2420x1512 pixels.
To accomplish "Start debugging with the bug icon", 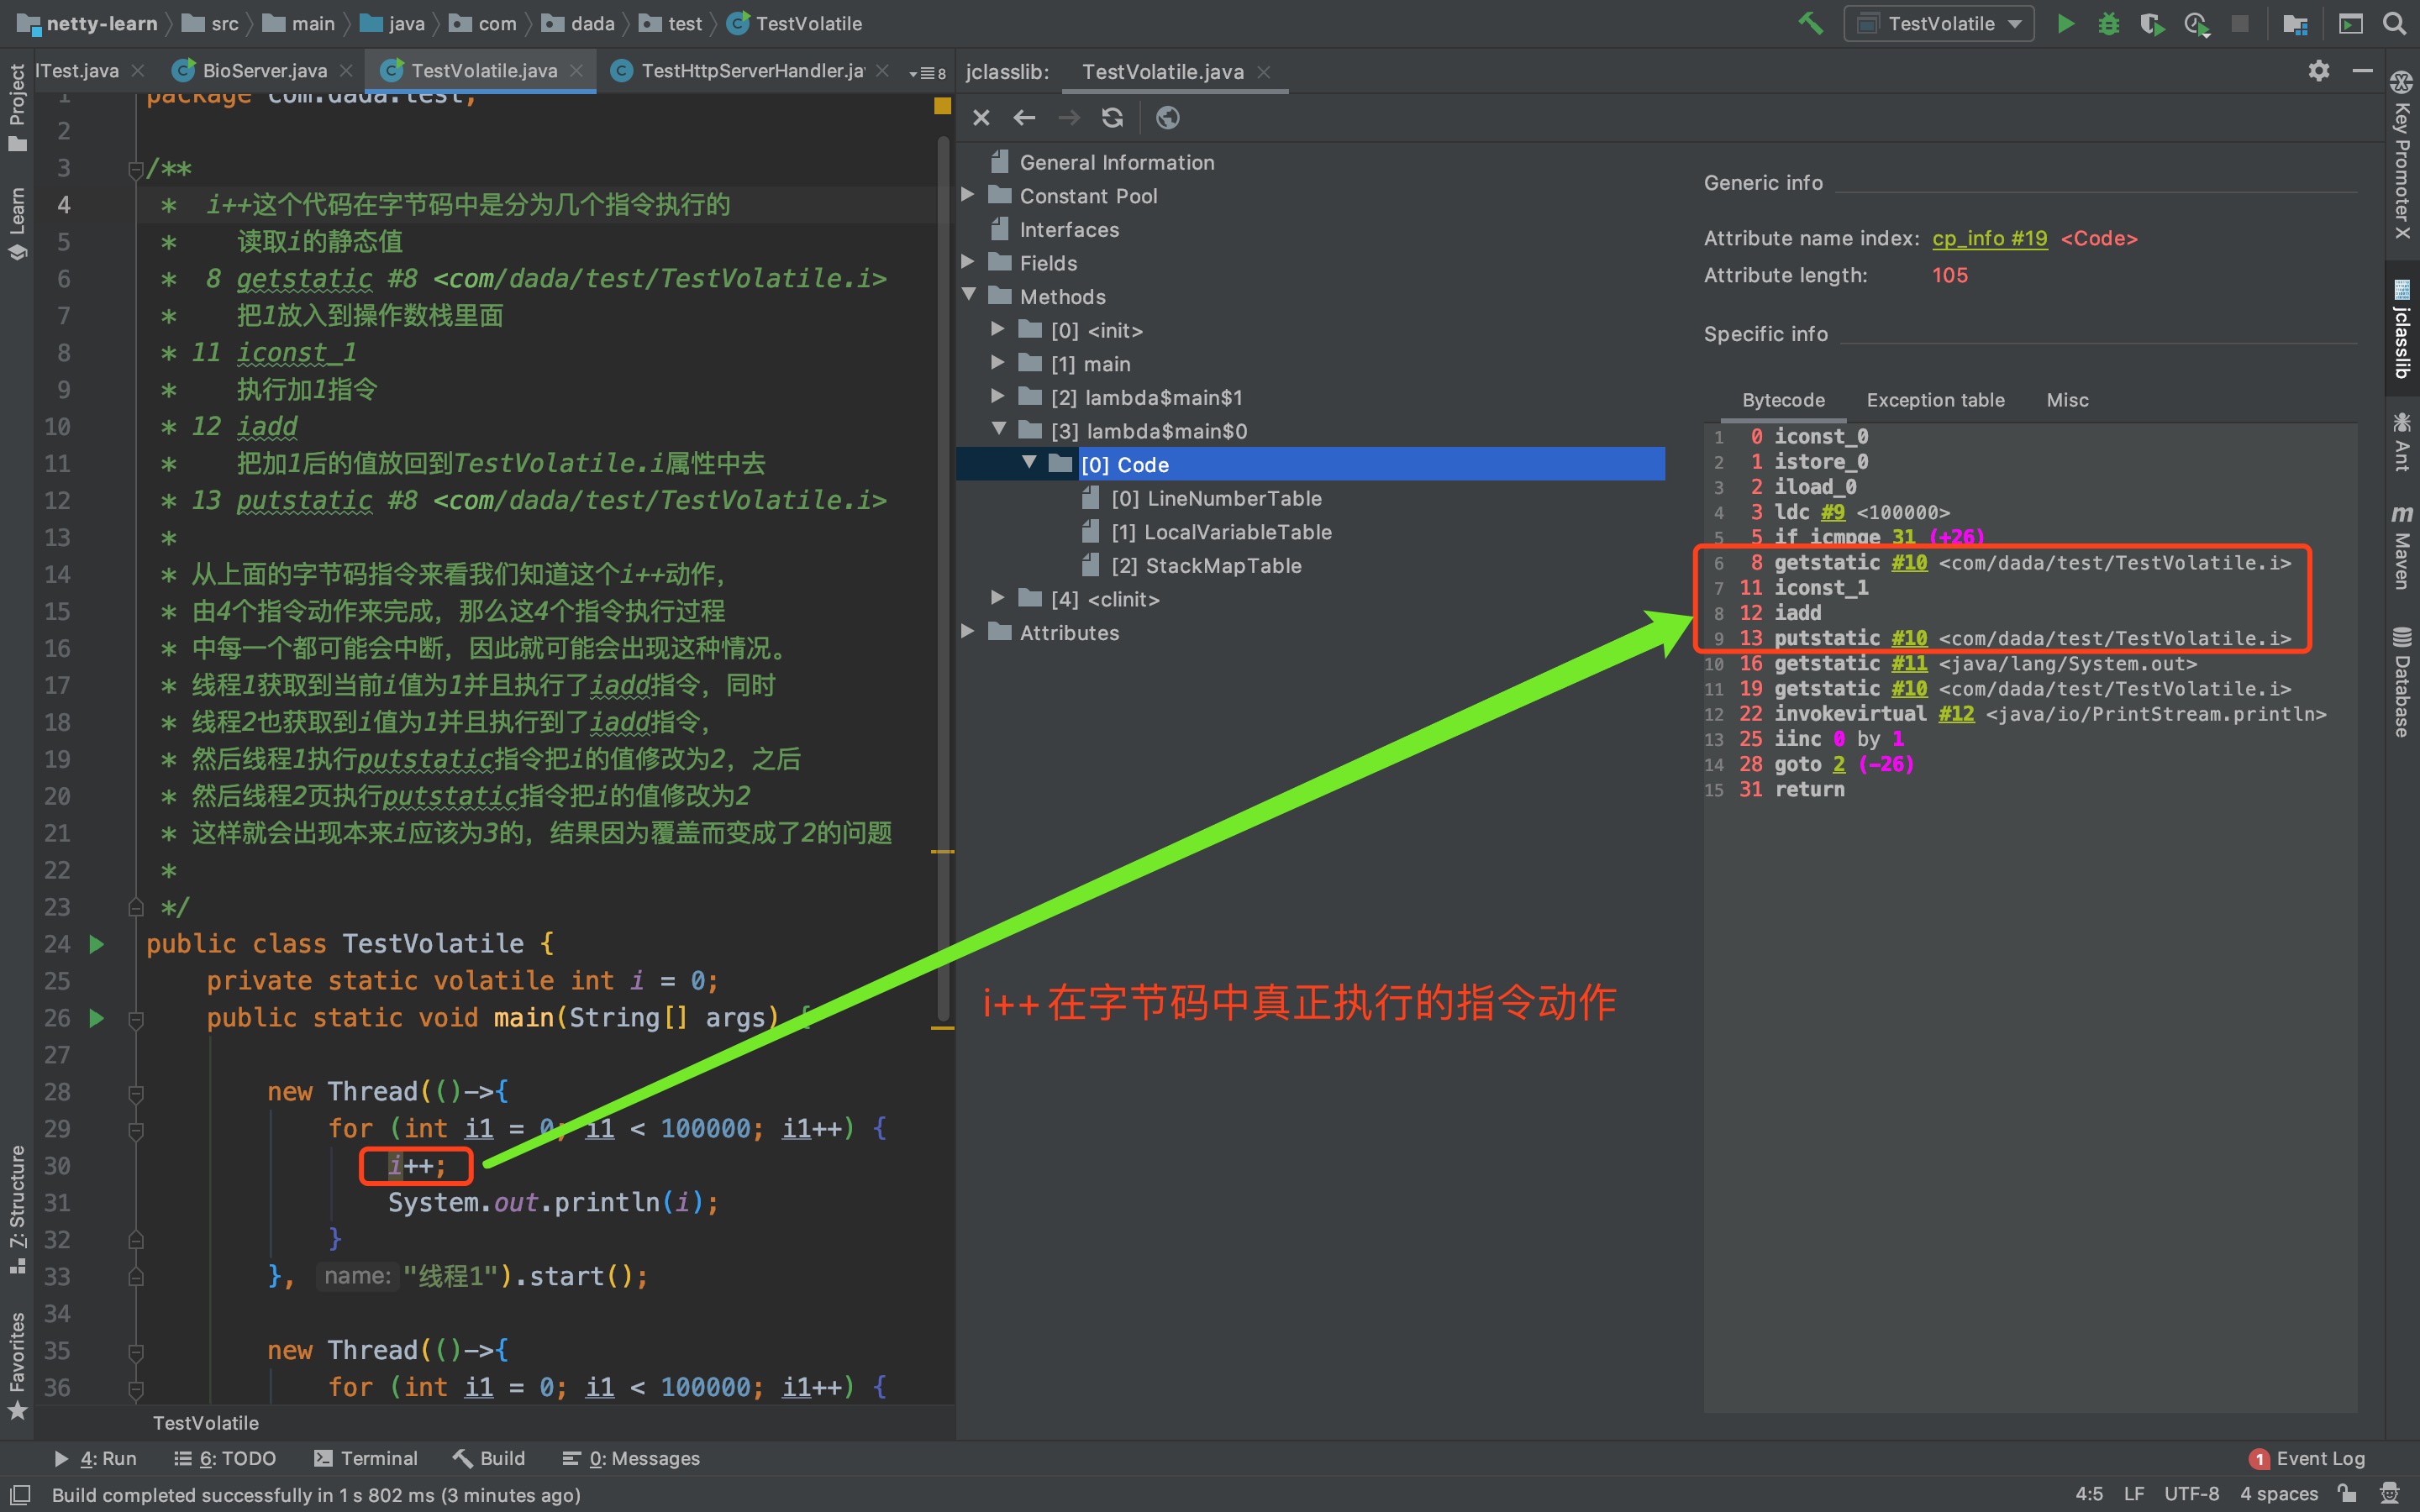I will 2108,23.
